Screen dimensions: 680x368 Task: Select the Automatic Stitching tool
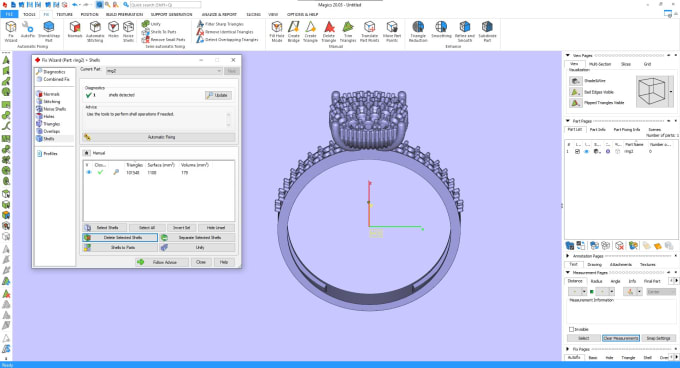click(95, 31)
